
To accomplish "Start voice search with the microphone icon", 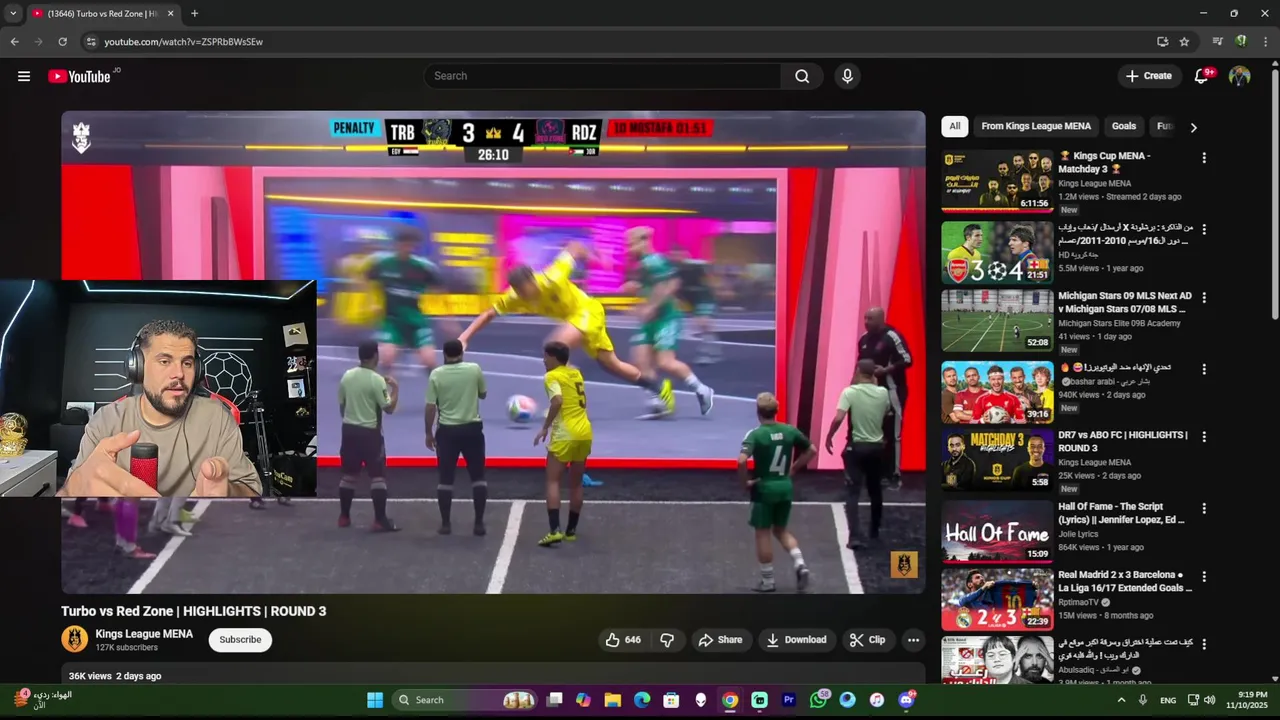I will tap(847, 76).
